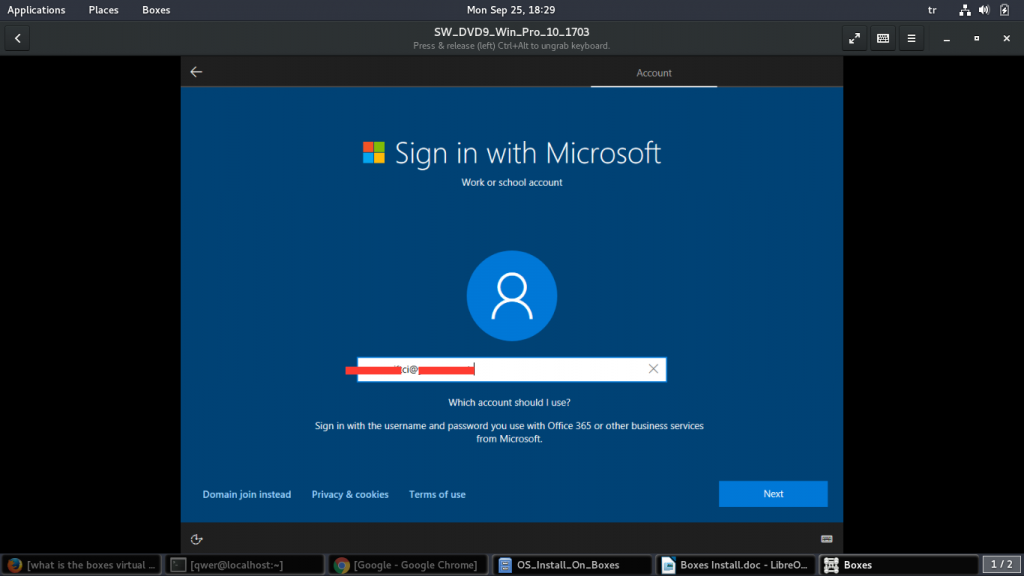Select the Account tab
Image resolution: width=1024 pixels, height=576 pixels.
click(654, 73)
